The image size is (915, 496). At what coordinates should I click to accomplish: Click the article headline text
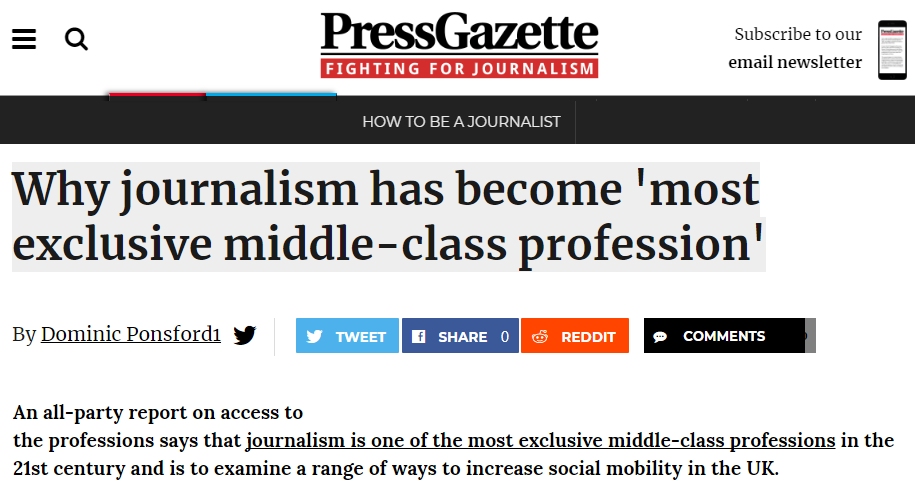387,217
